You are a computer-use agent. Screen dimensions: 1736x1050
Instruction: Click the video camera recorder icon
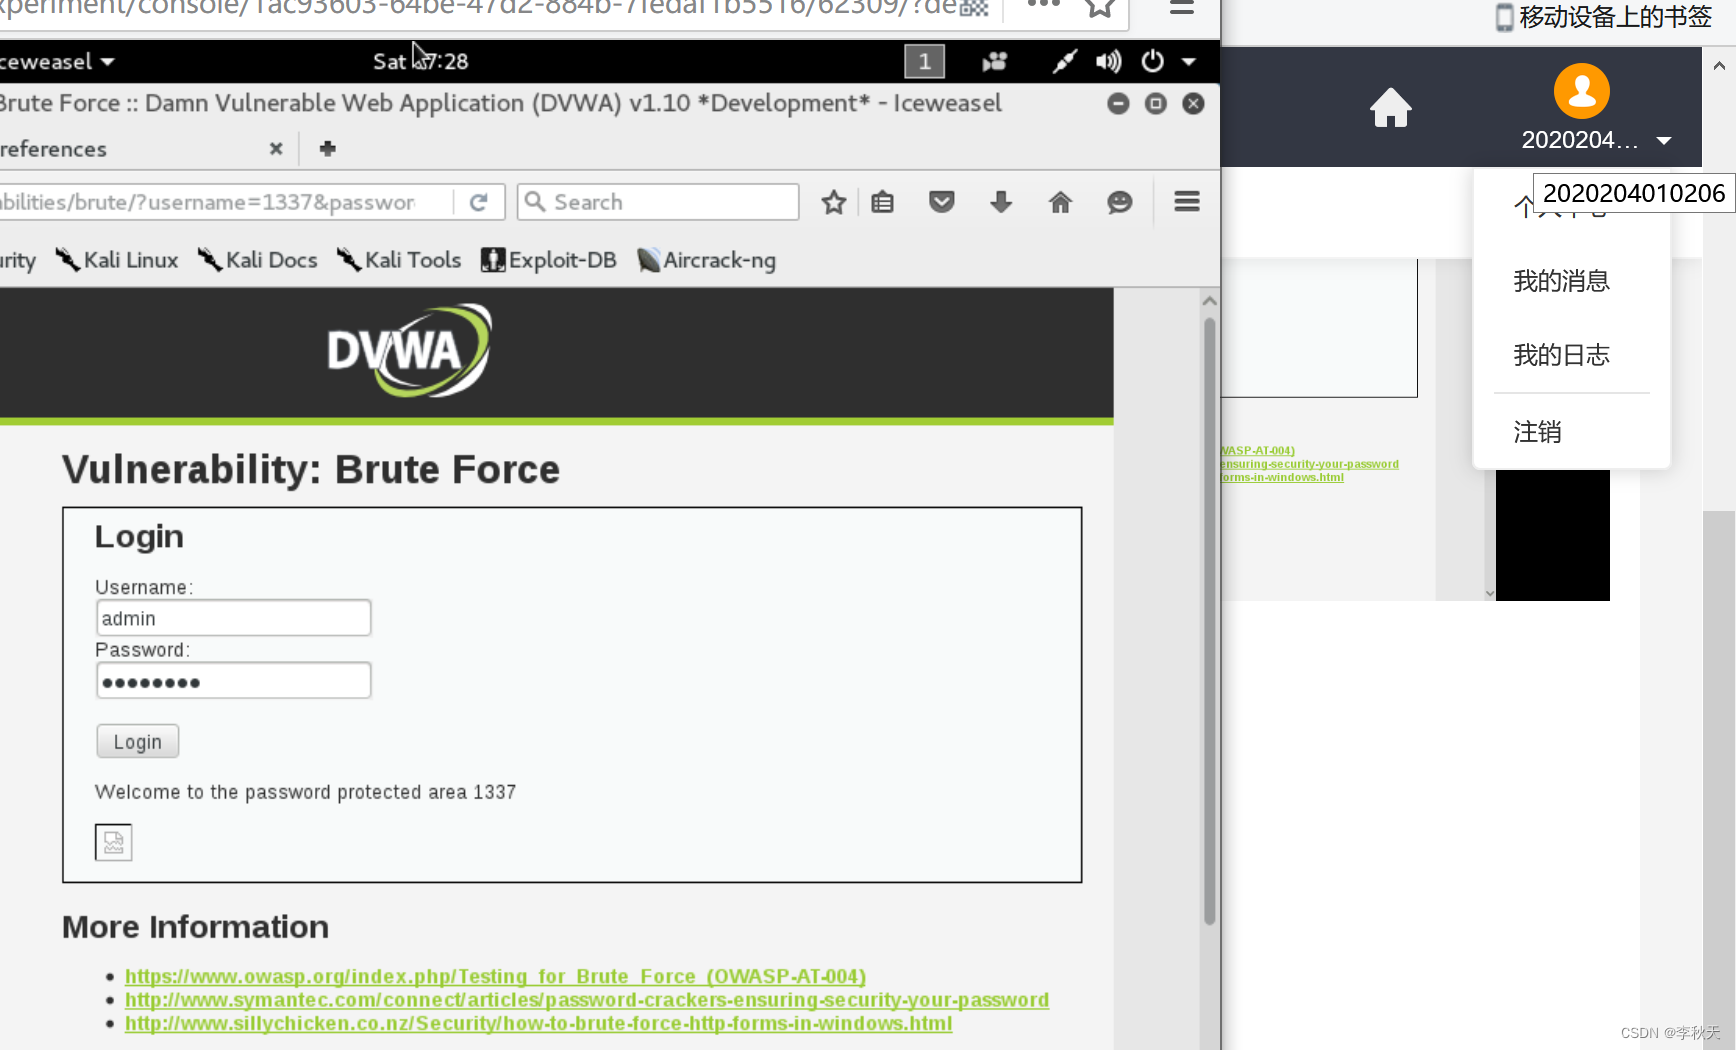click(x=994, y=61)
